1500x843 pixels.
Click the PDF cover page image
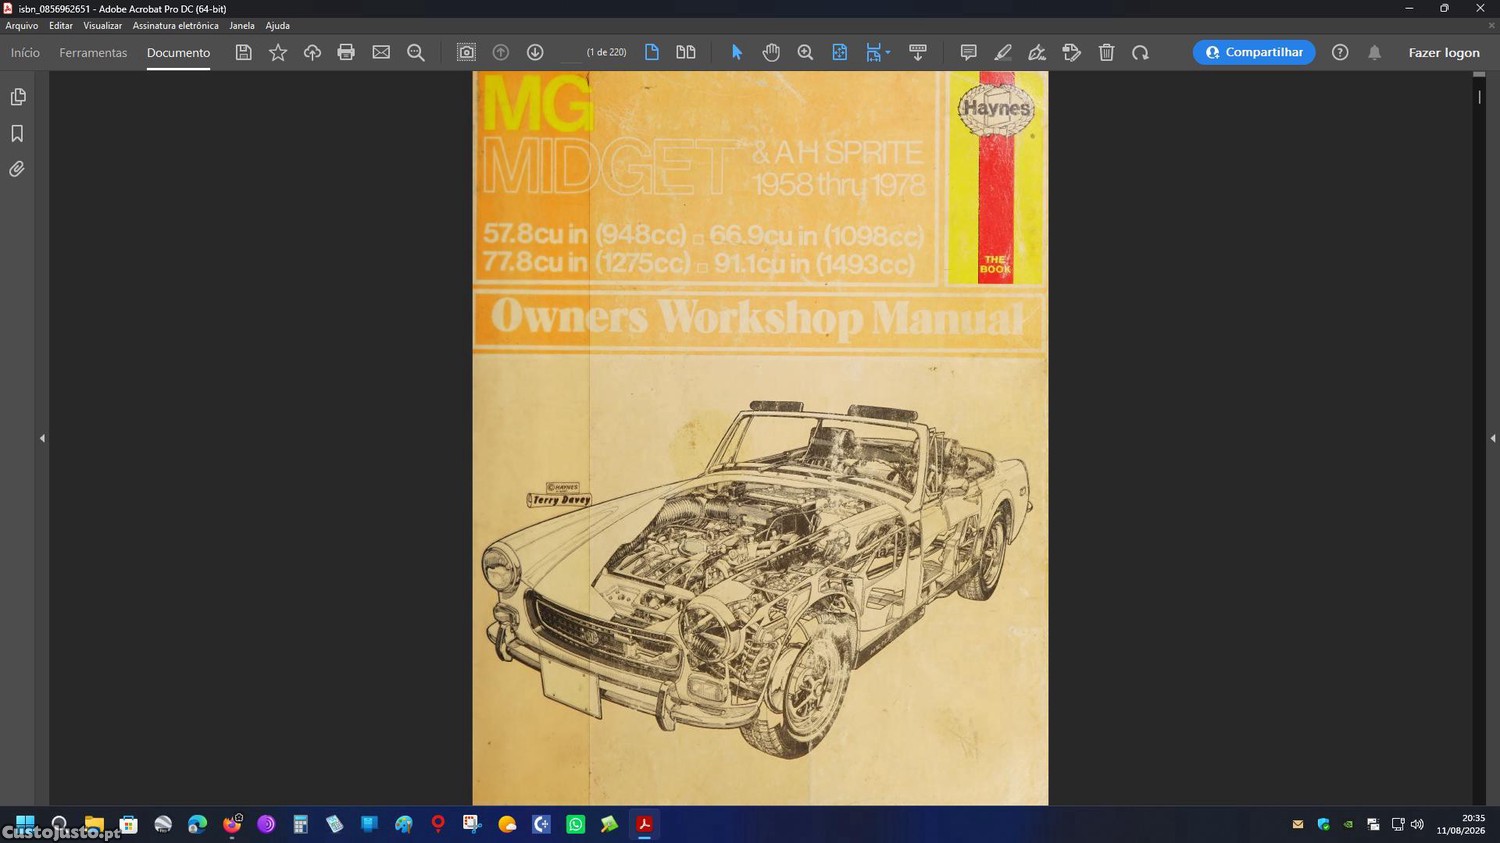coord(760,438)
